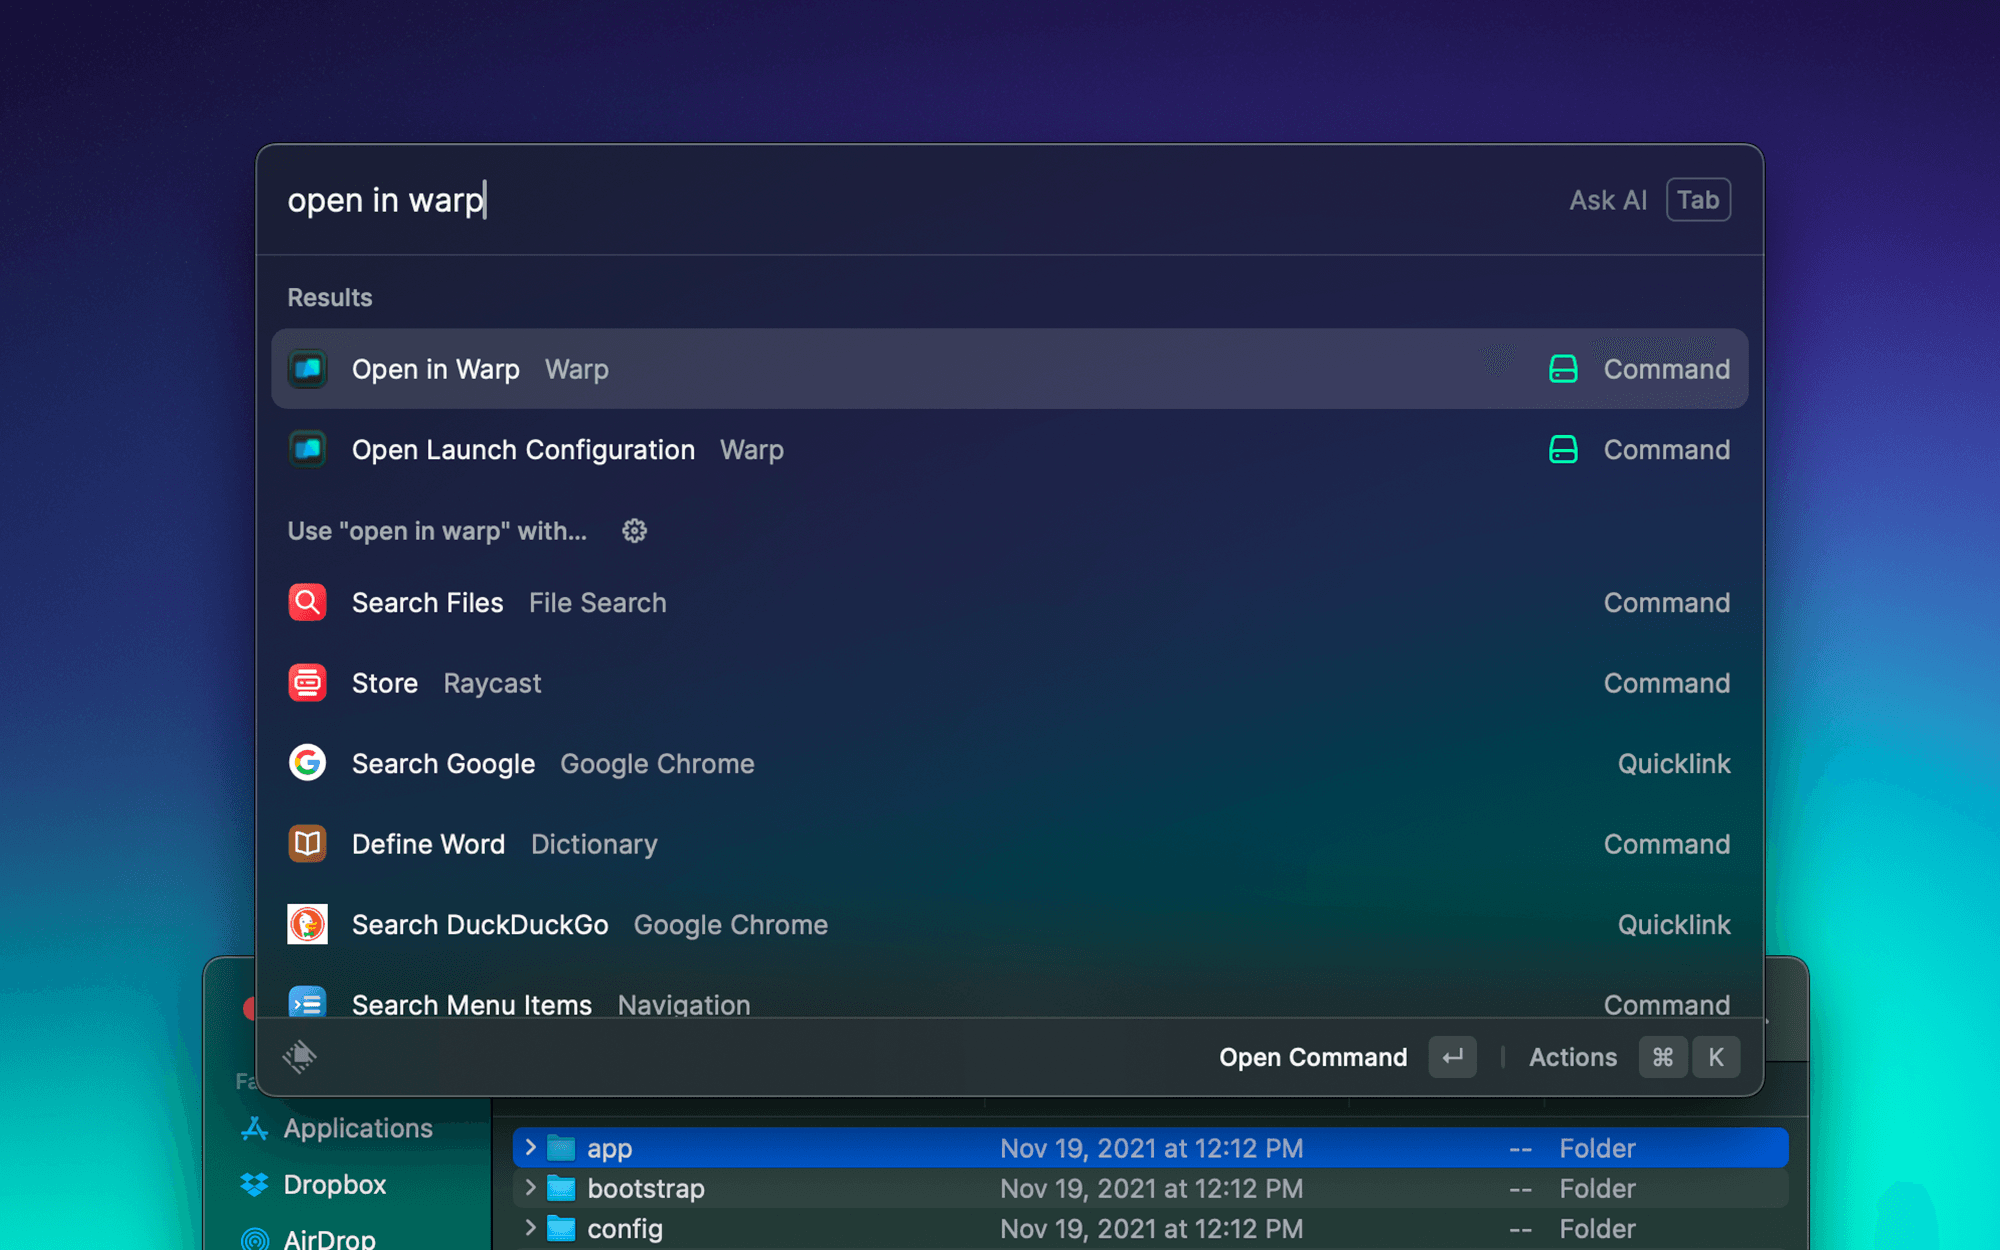The width and height of the screenshot is (2000, 1250).
Task: Expand the bootstrap folder disclosure arrow
Action: [x=530, y=1188]
